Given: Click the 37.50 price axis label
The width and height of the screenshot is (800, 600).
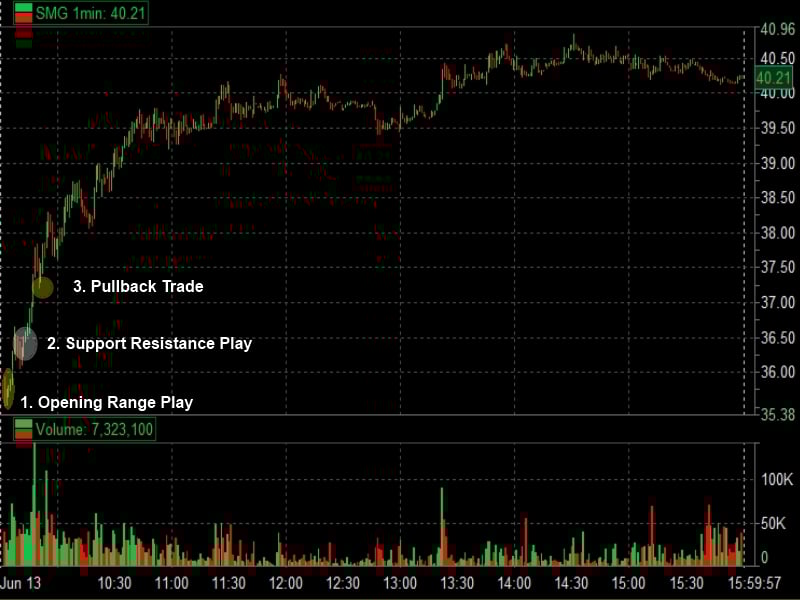Looking at the screenshot, I should (x=777, y=267).
